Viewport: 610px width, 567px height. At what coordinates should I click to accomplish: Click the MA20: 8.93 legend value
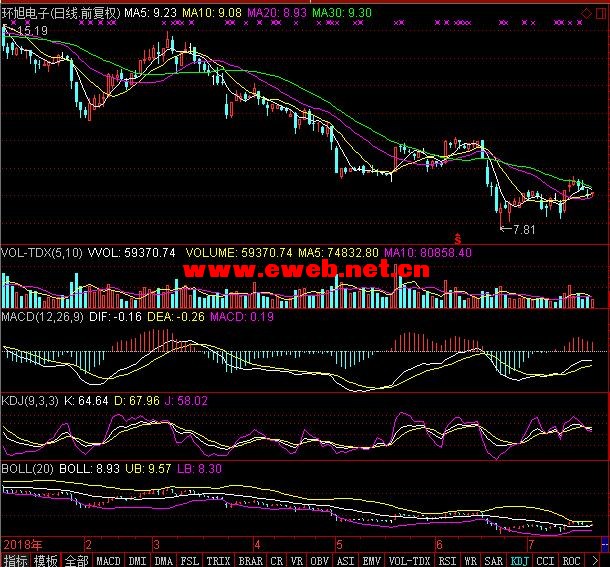tap(277, 13)
